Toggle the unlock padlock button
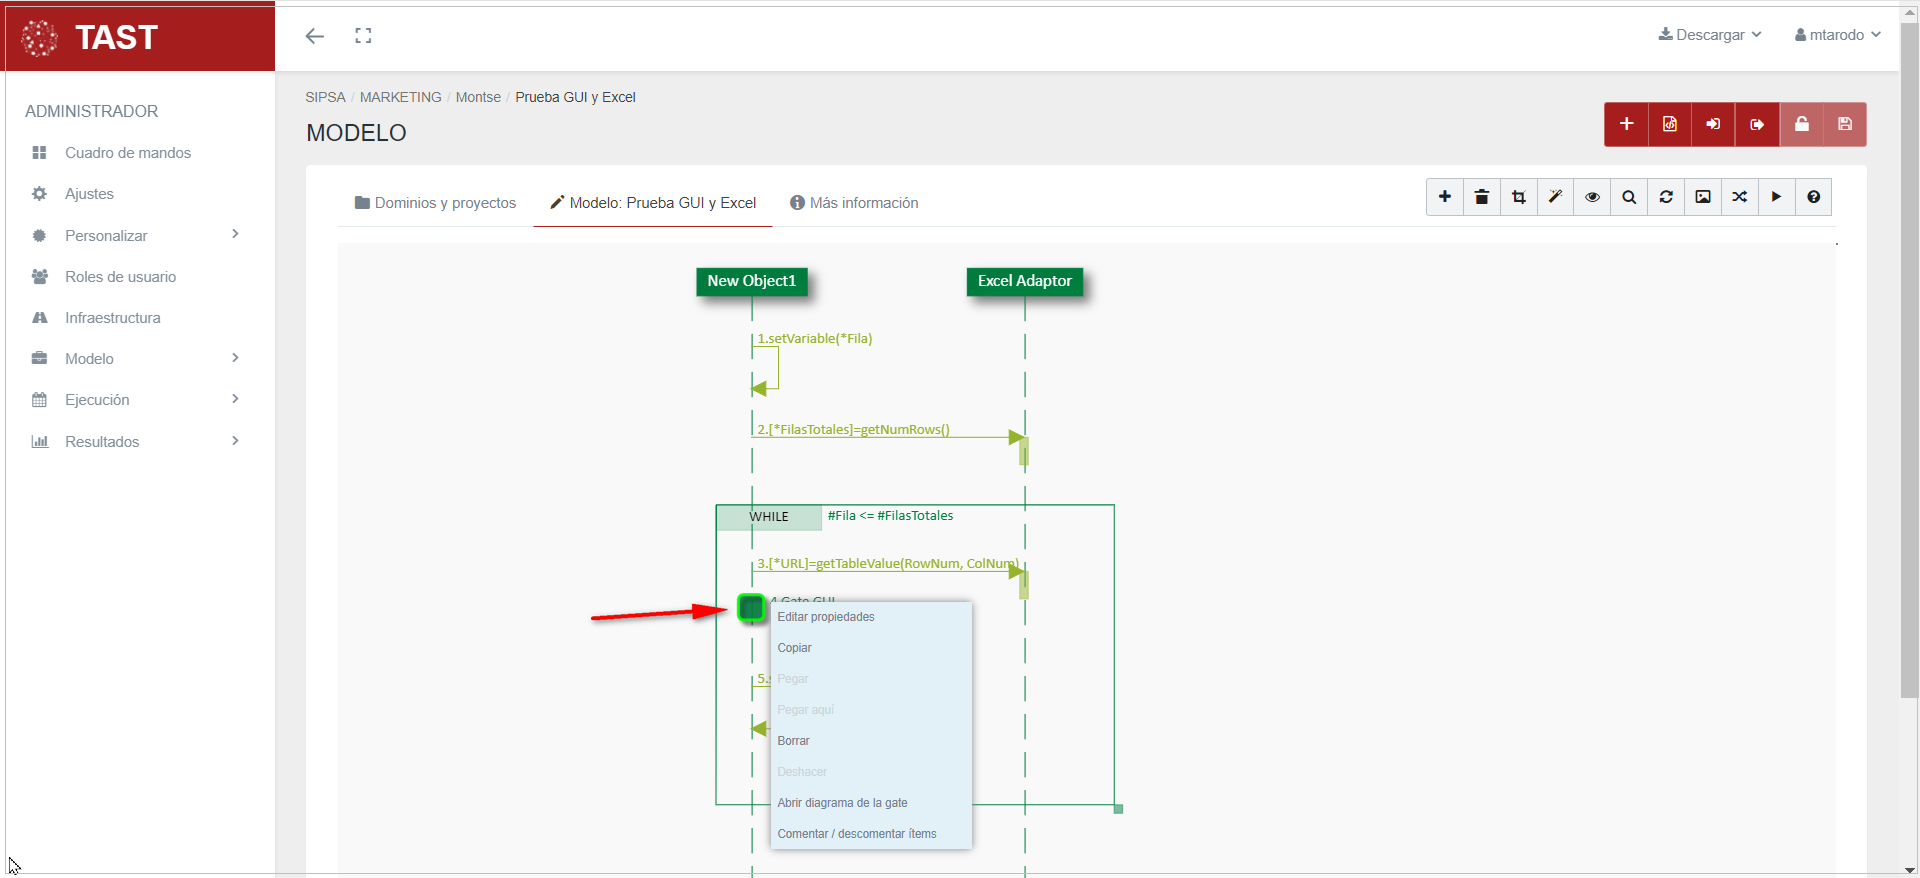Screen dimensions: 1920x878 [1801, 124]
